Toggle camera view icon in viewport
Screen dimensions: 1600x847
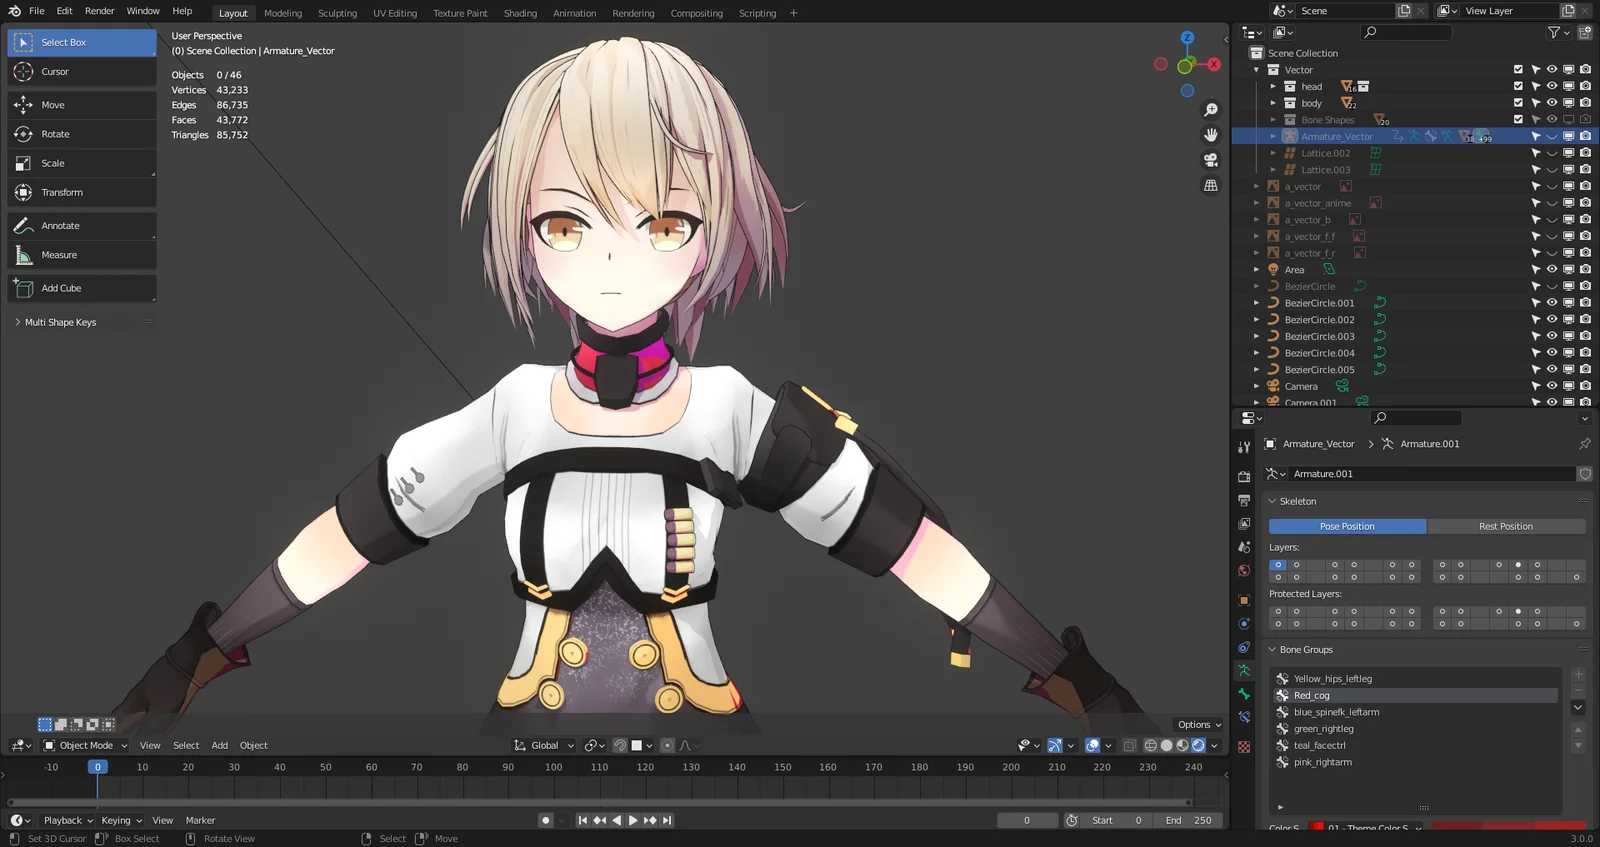point(1211,160)
